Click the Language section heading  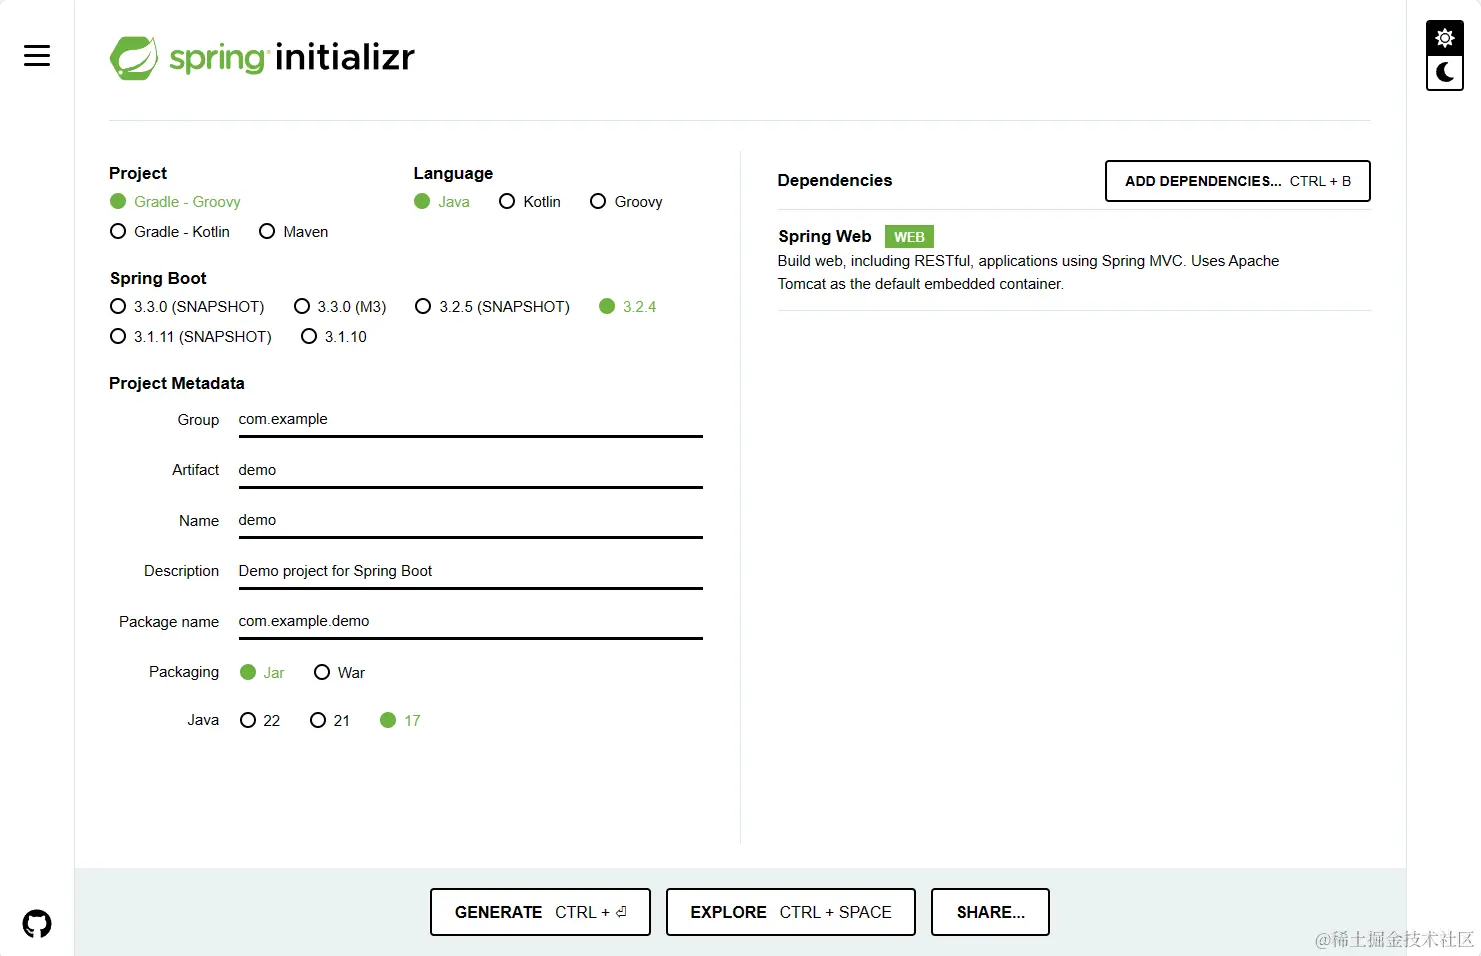453,174
